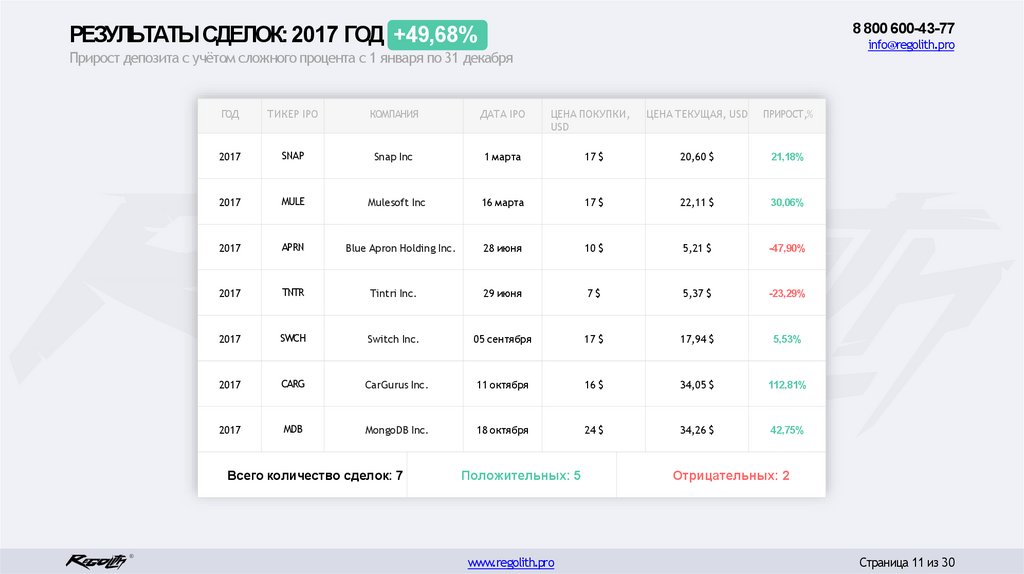The height and width of the screenshot is (574, 1024).
Task: Select the 112,81% growth value
Action: click(787, 385)
